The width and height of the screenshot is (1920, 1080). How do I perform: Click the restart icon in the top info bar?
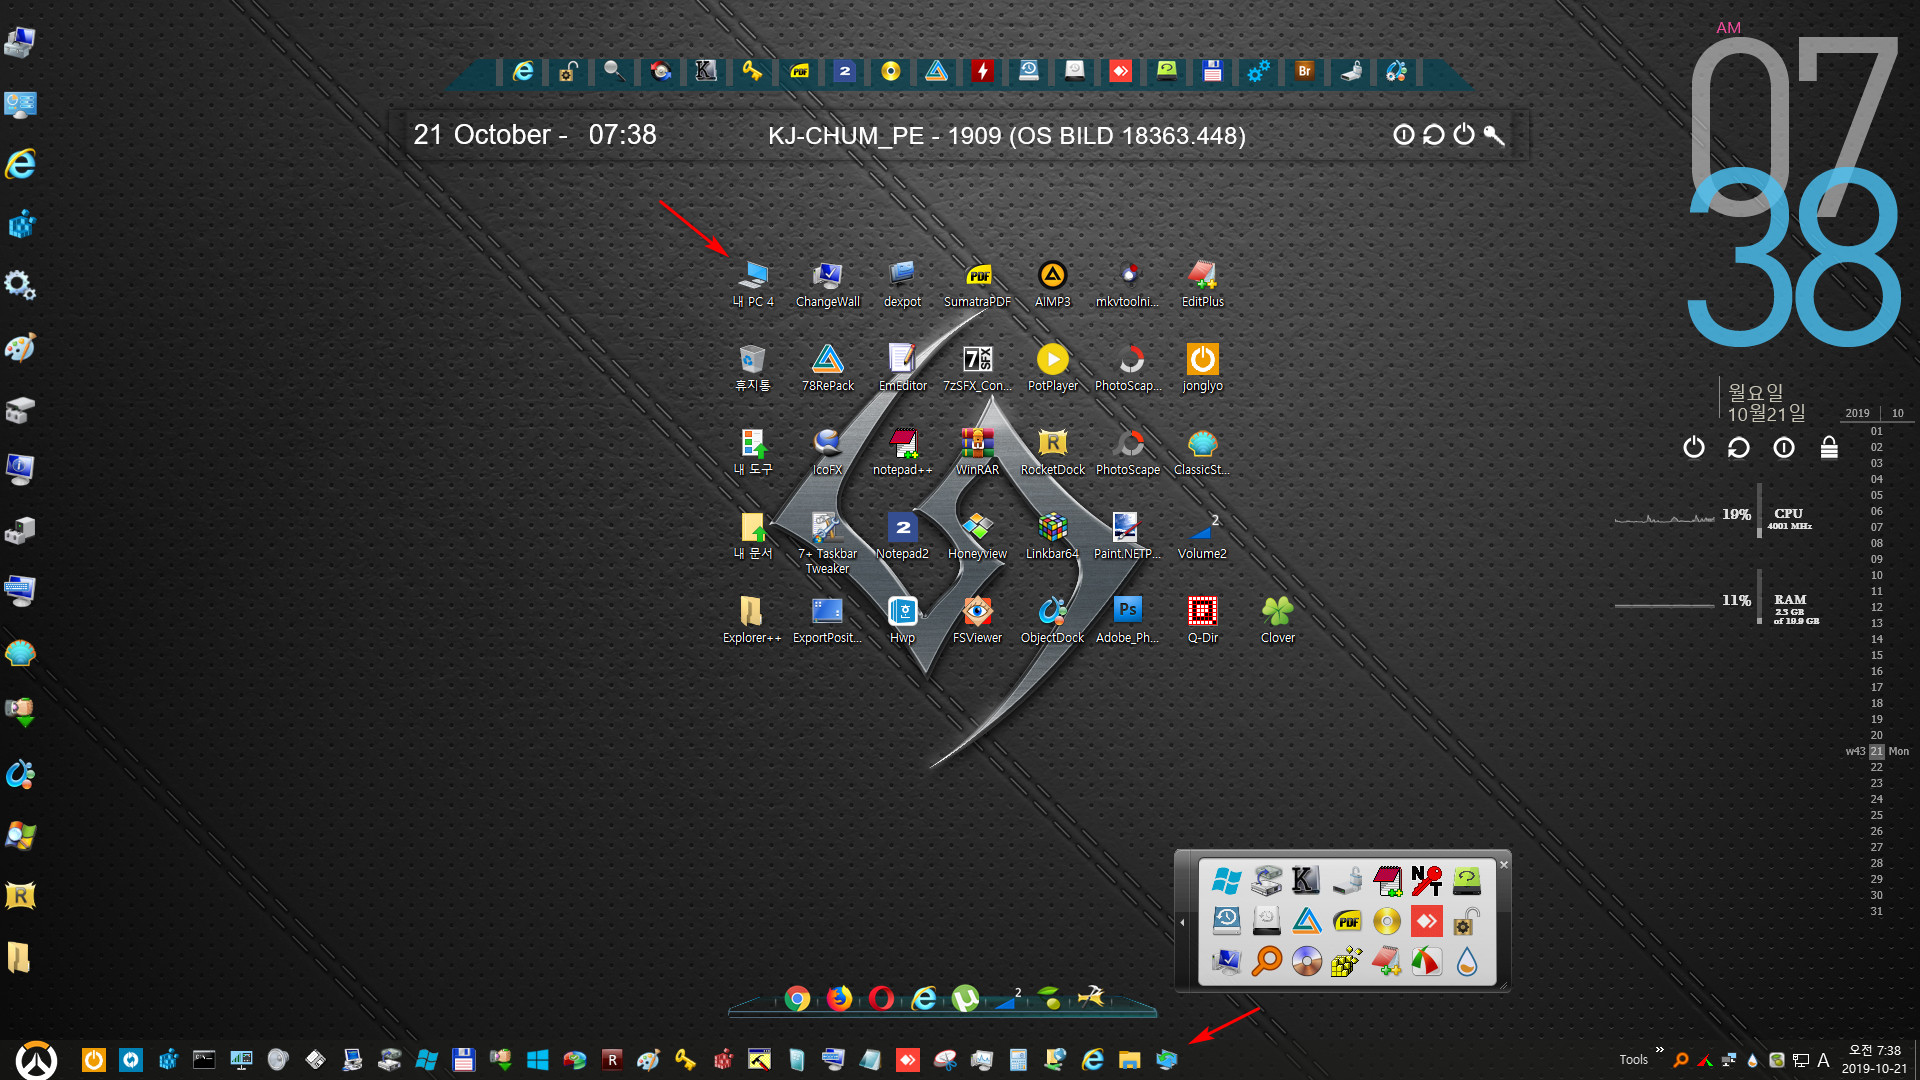[1433, 135]
